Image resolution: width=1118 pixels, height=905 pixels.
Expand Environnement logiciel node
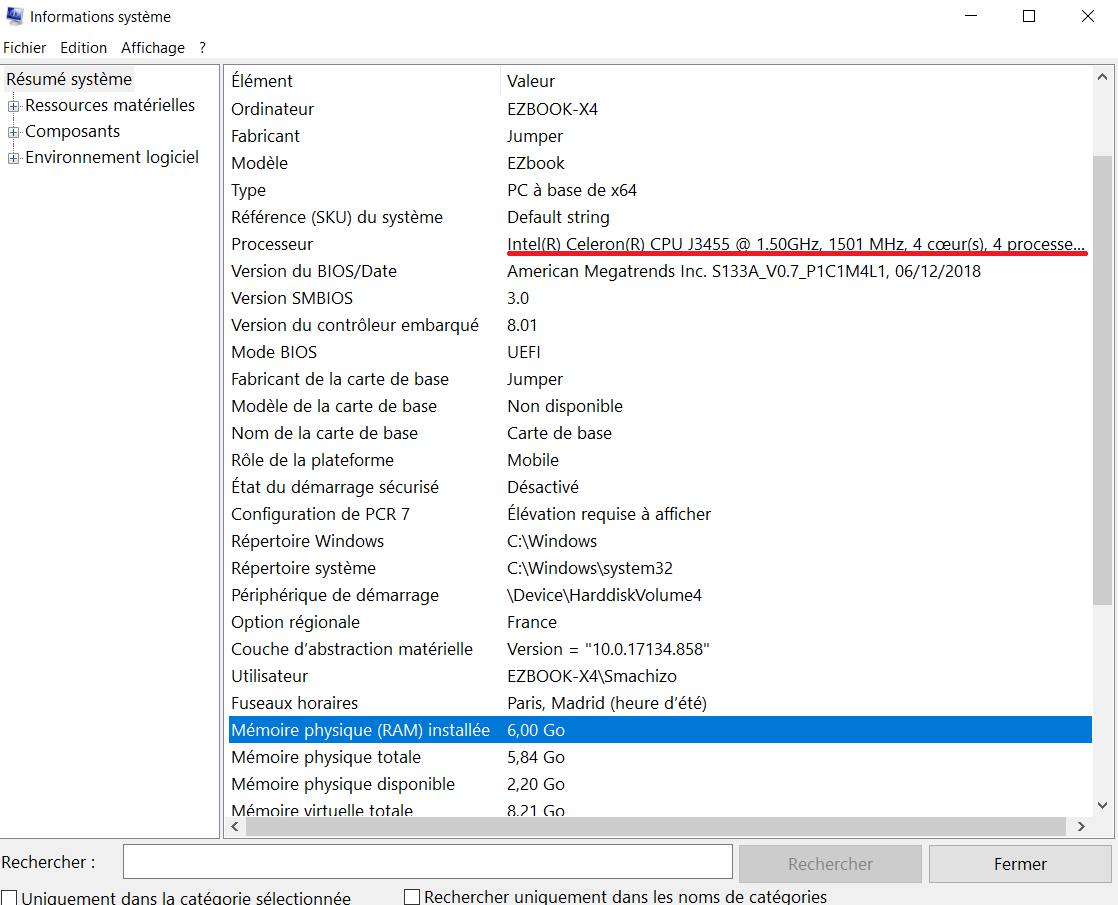pos(13,158)
